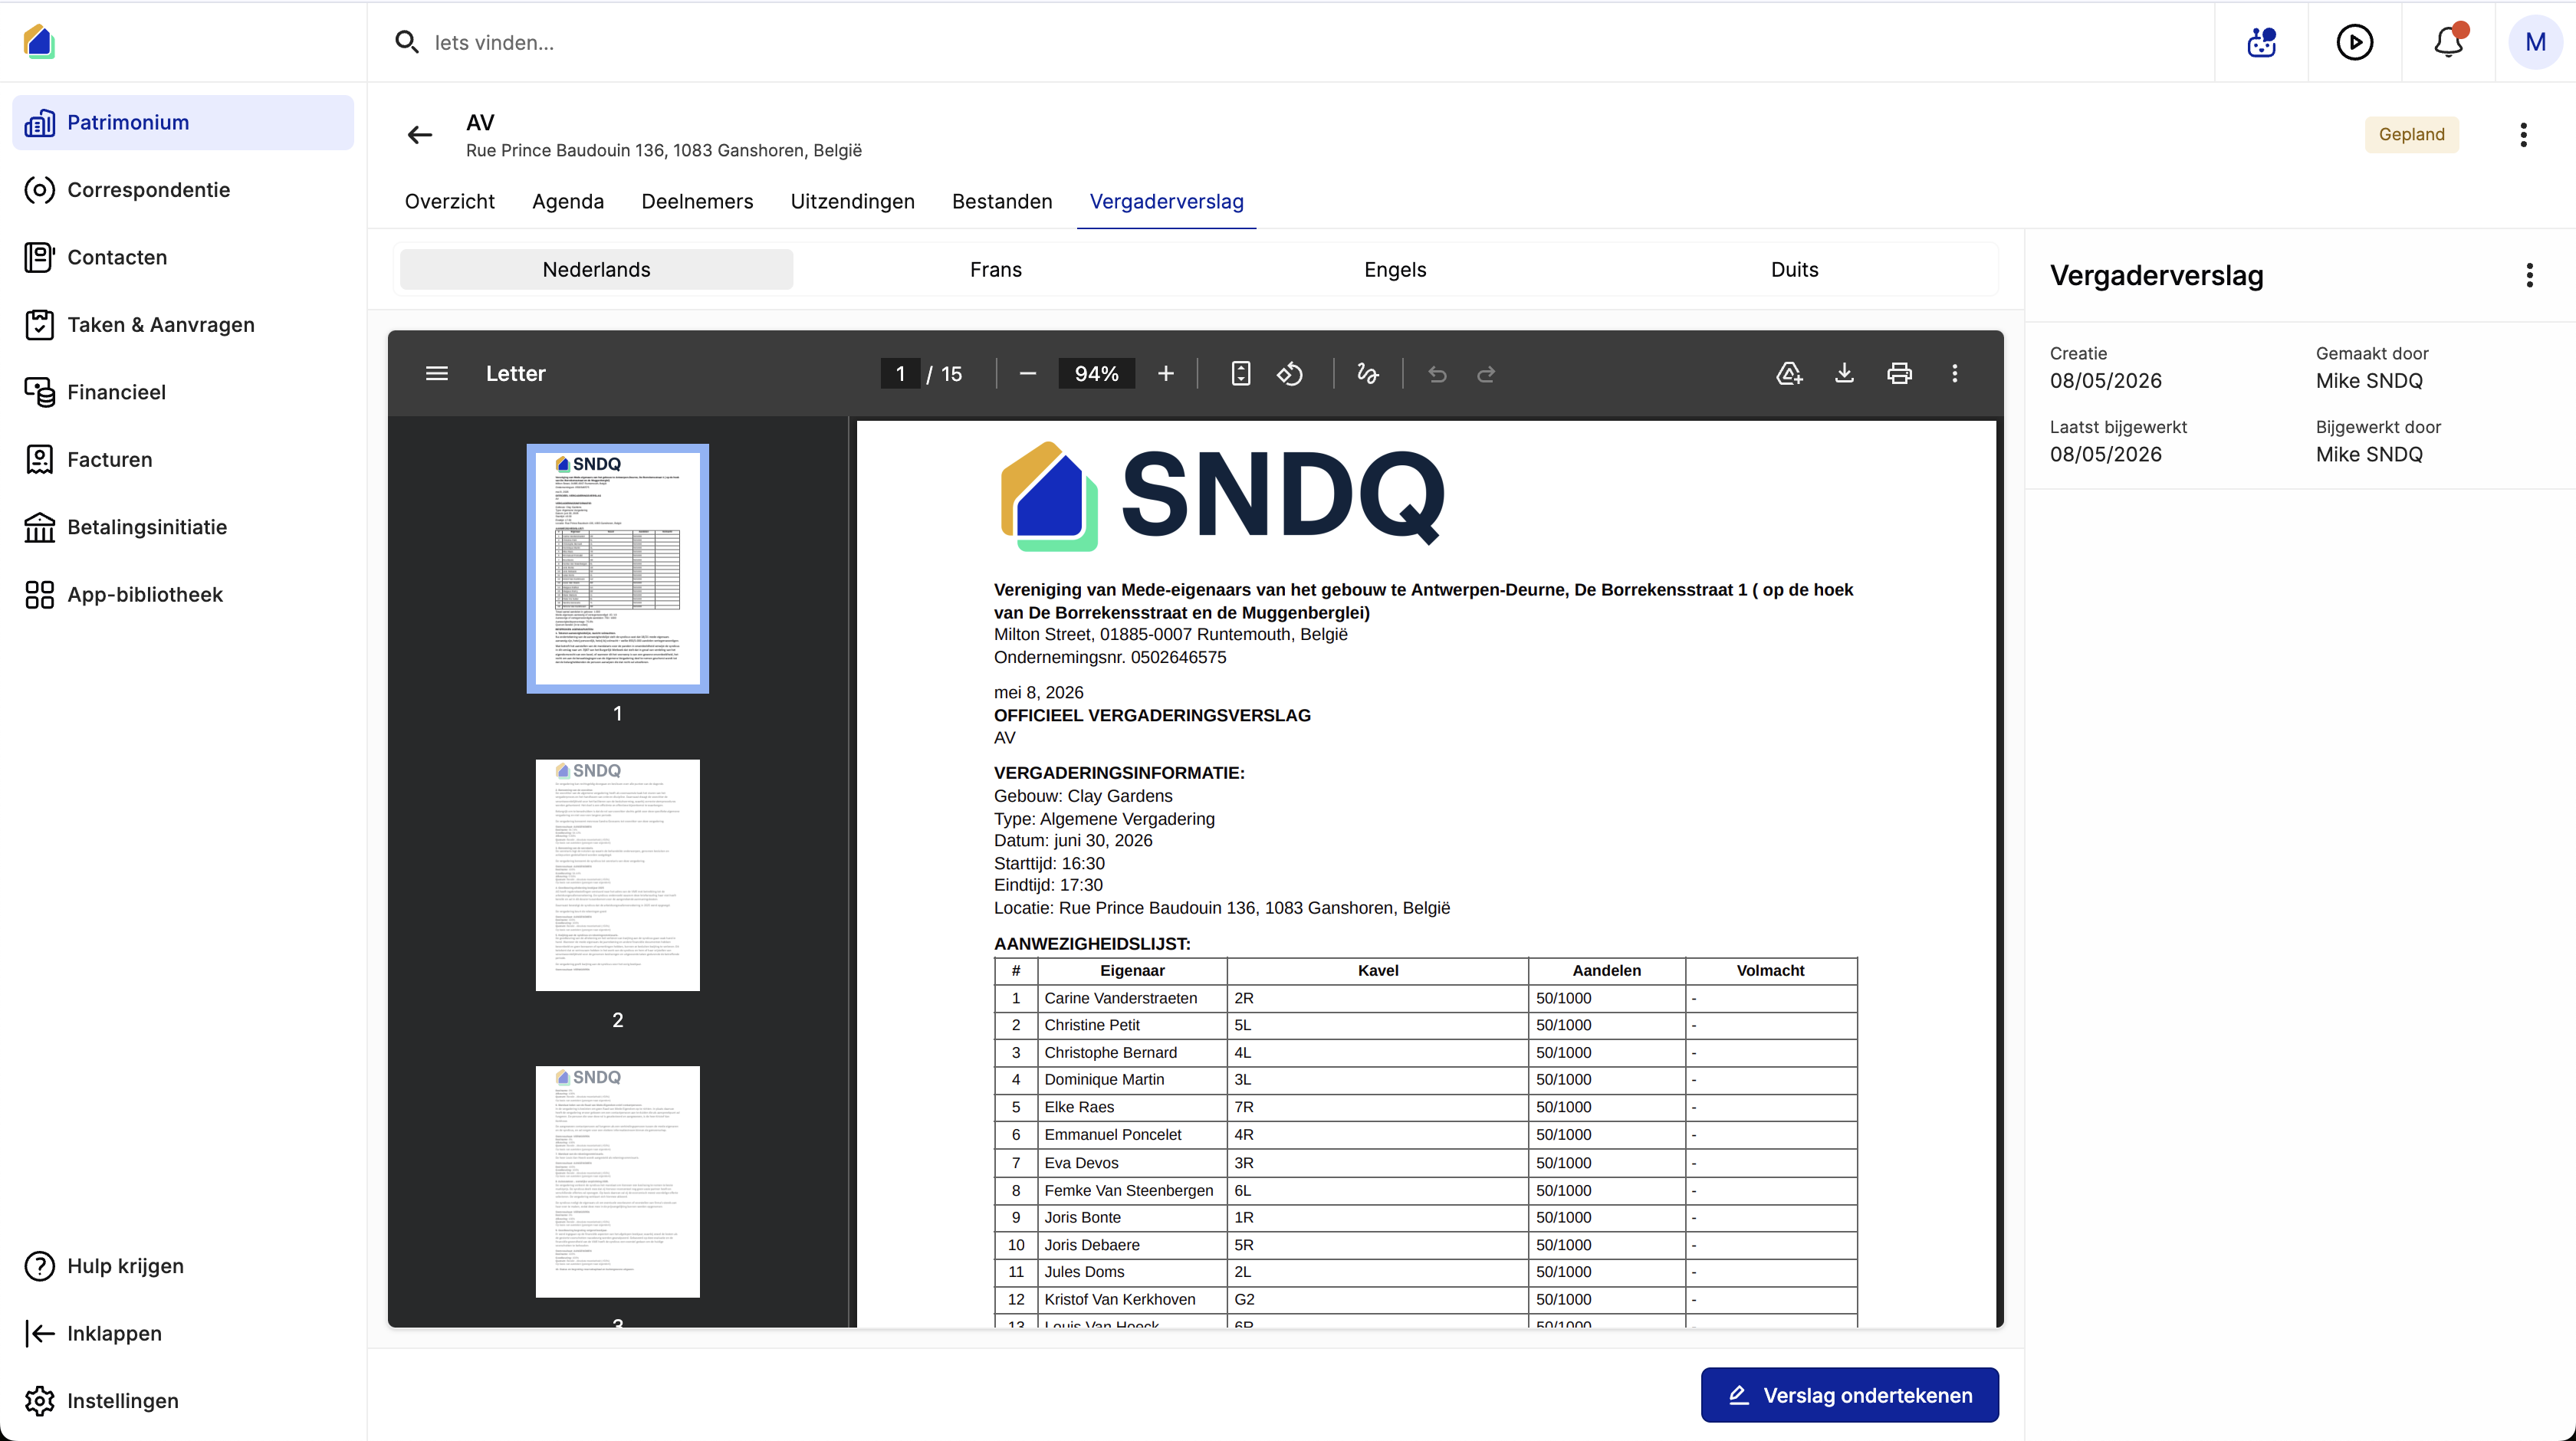Viewport: 2576px width, 1441px height.
Task: Select page 1 thumbnail
Action: pyautogui.click(x=617, y=569)
